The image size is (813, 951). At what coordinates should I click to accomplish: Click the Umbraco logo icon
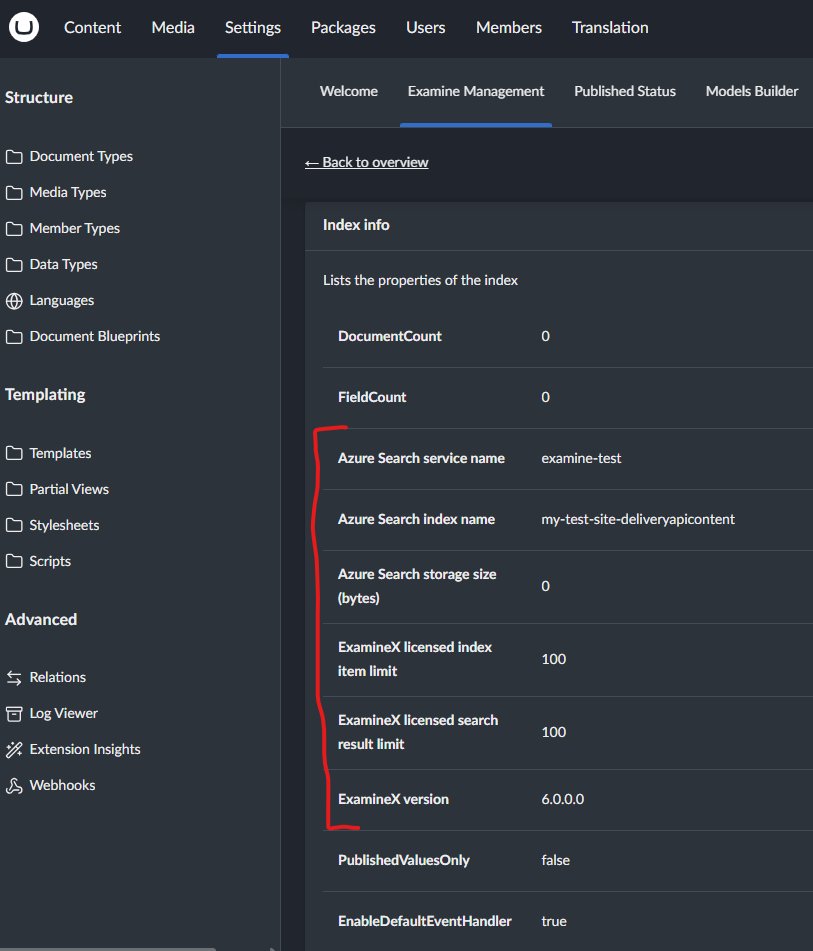24,27
